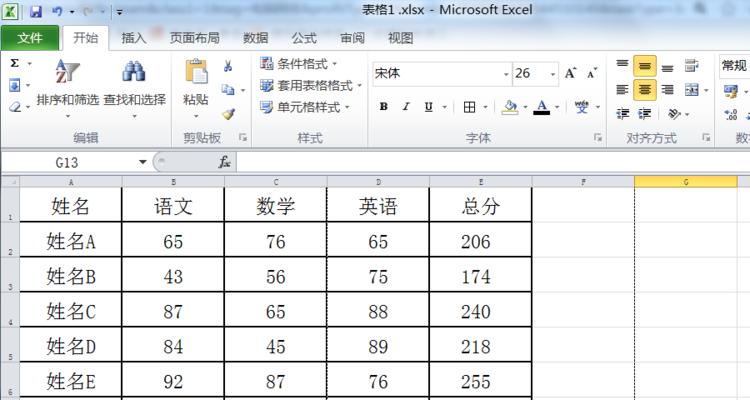Toggle underline formatting

point(429,107)
